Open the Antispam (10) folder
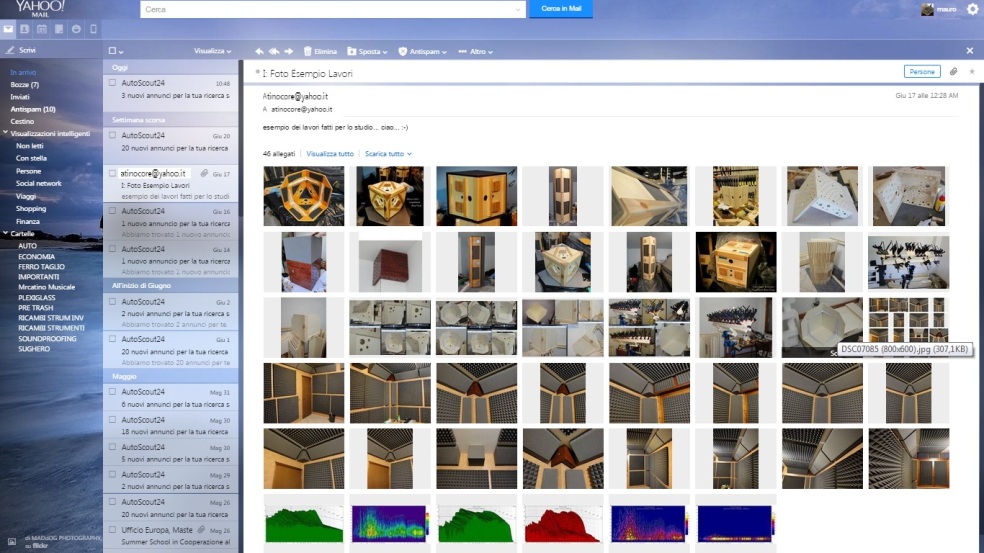This screenshot has width=984, height=553. click(33, 109)
